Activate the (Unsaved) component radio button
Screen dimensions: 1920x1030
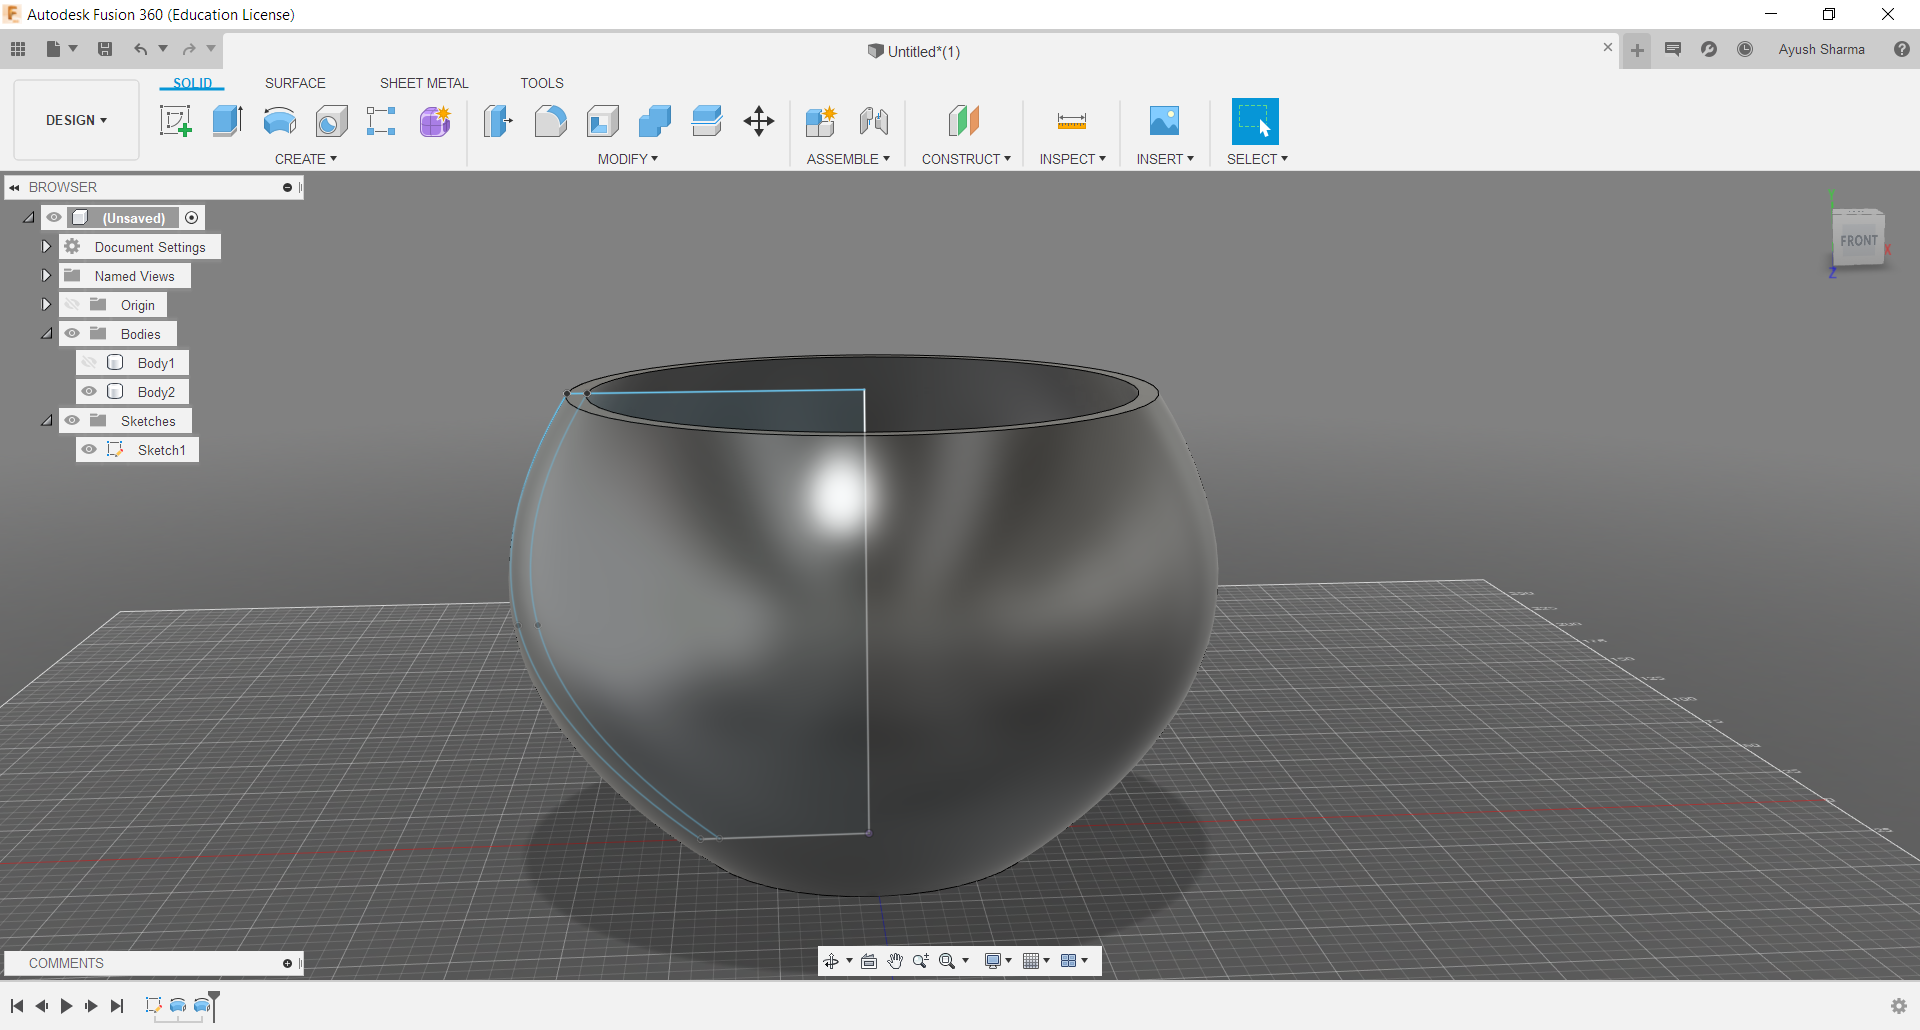click(x=192, y=218)
